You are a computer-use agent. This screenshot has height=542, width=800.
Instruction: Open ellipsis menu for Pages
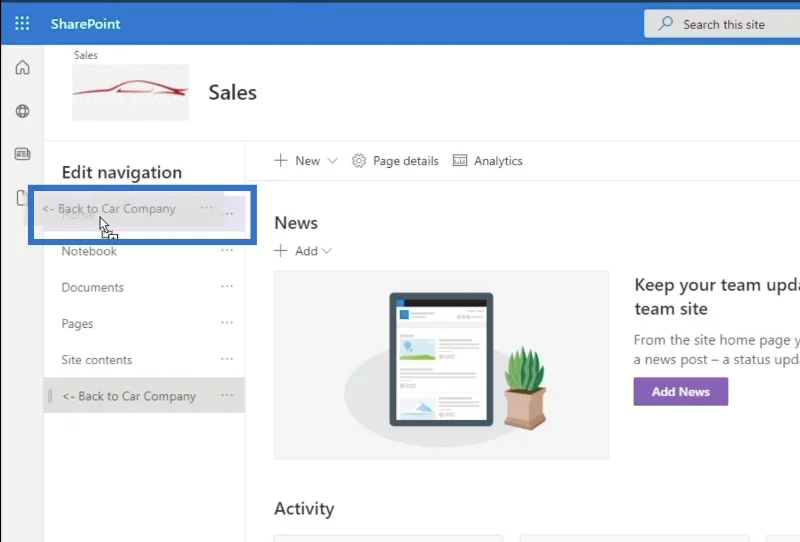(227, 323)
